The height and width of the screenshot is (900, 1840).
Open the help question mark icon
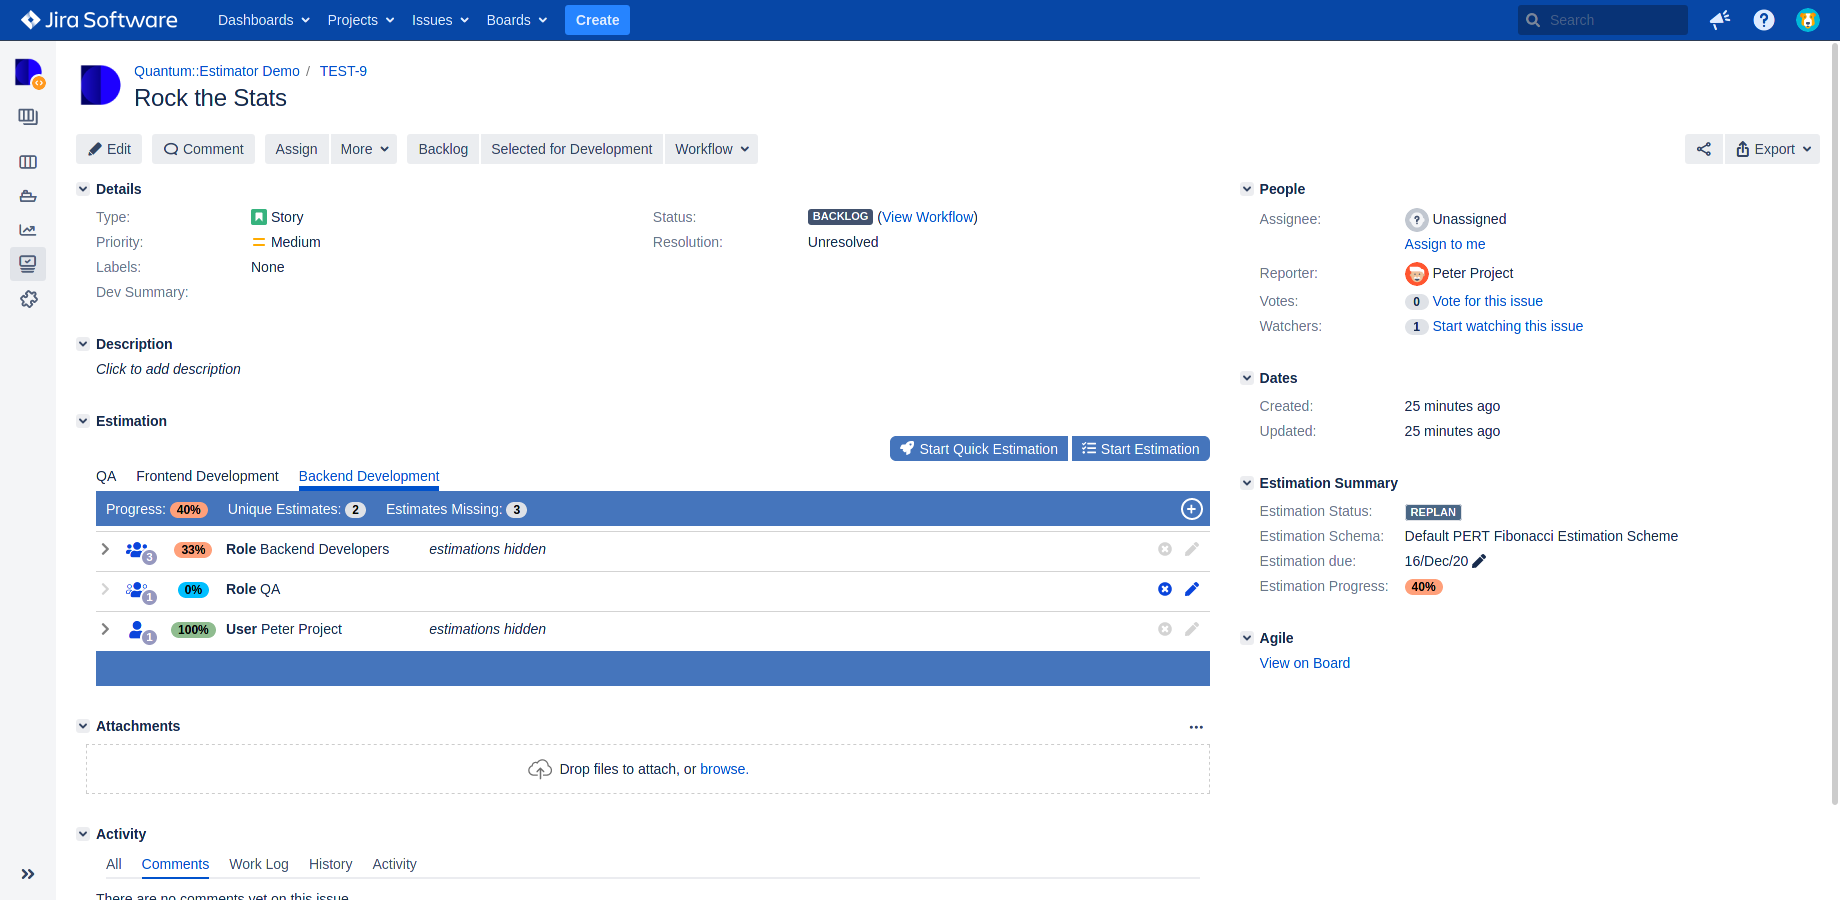(x=1764, y=20)
